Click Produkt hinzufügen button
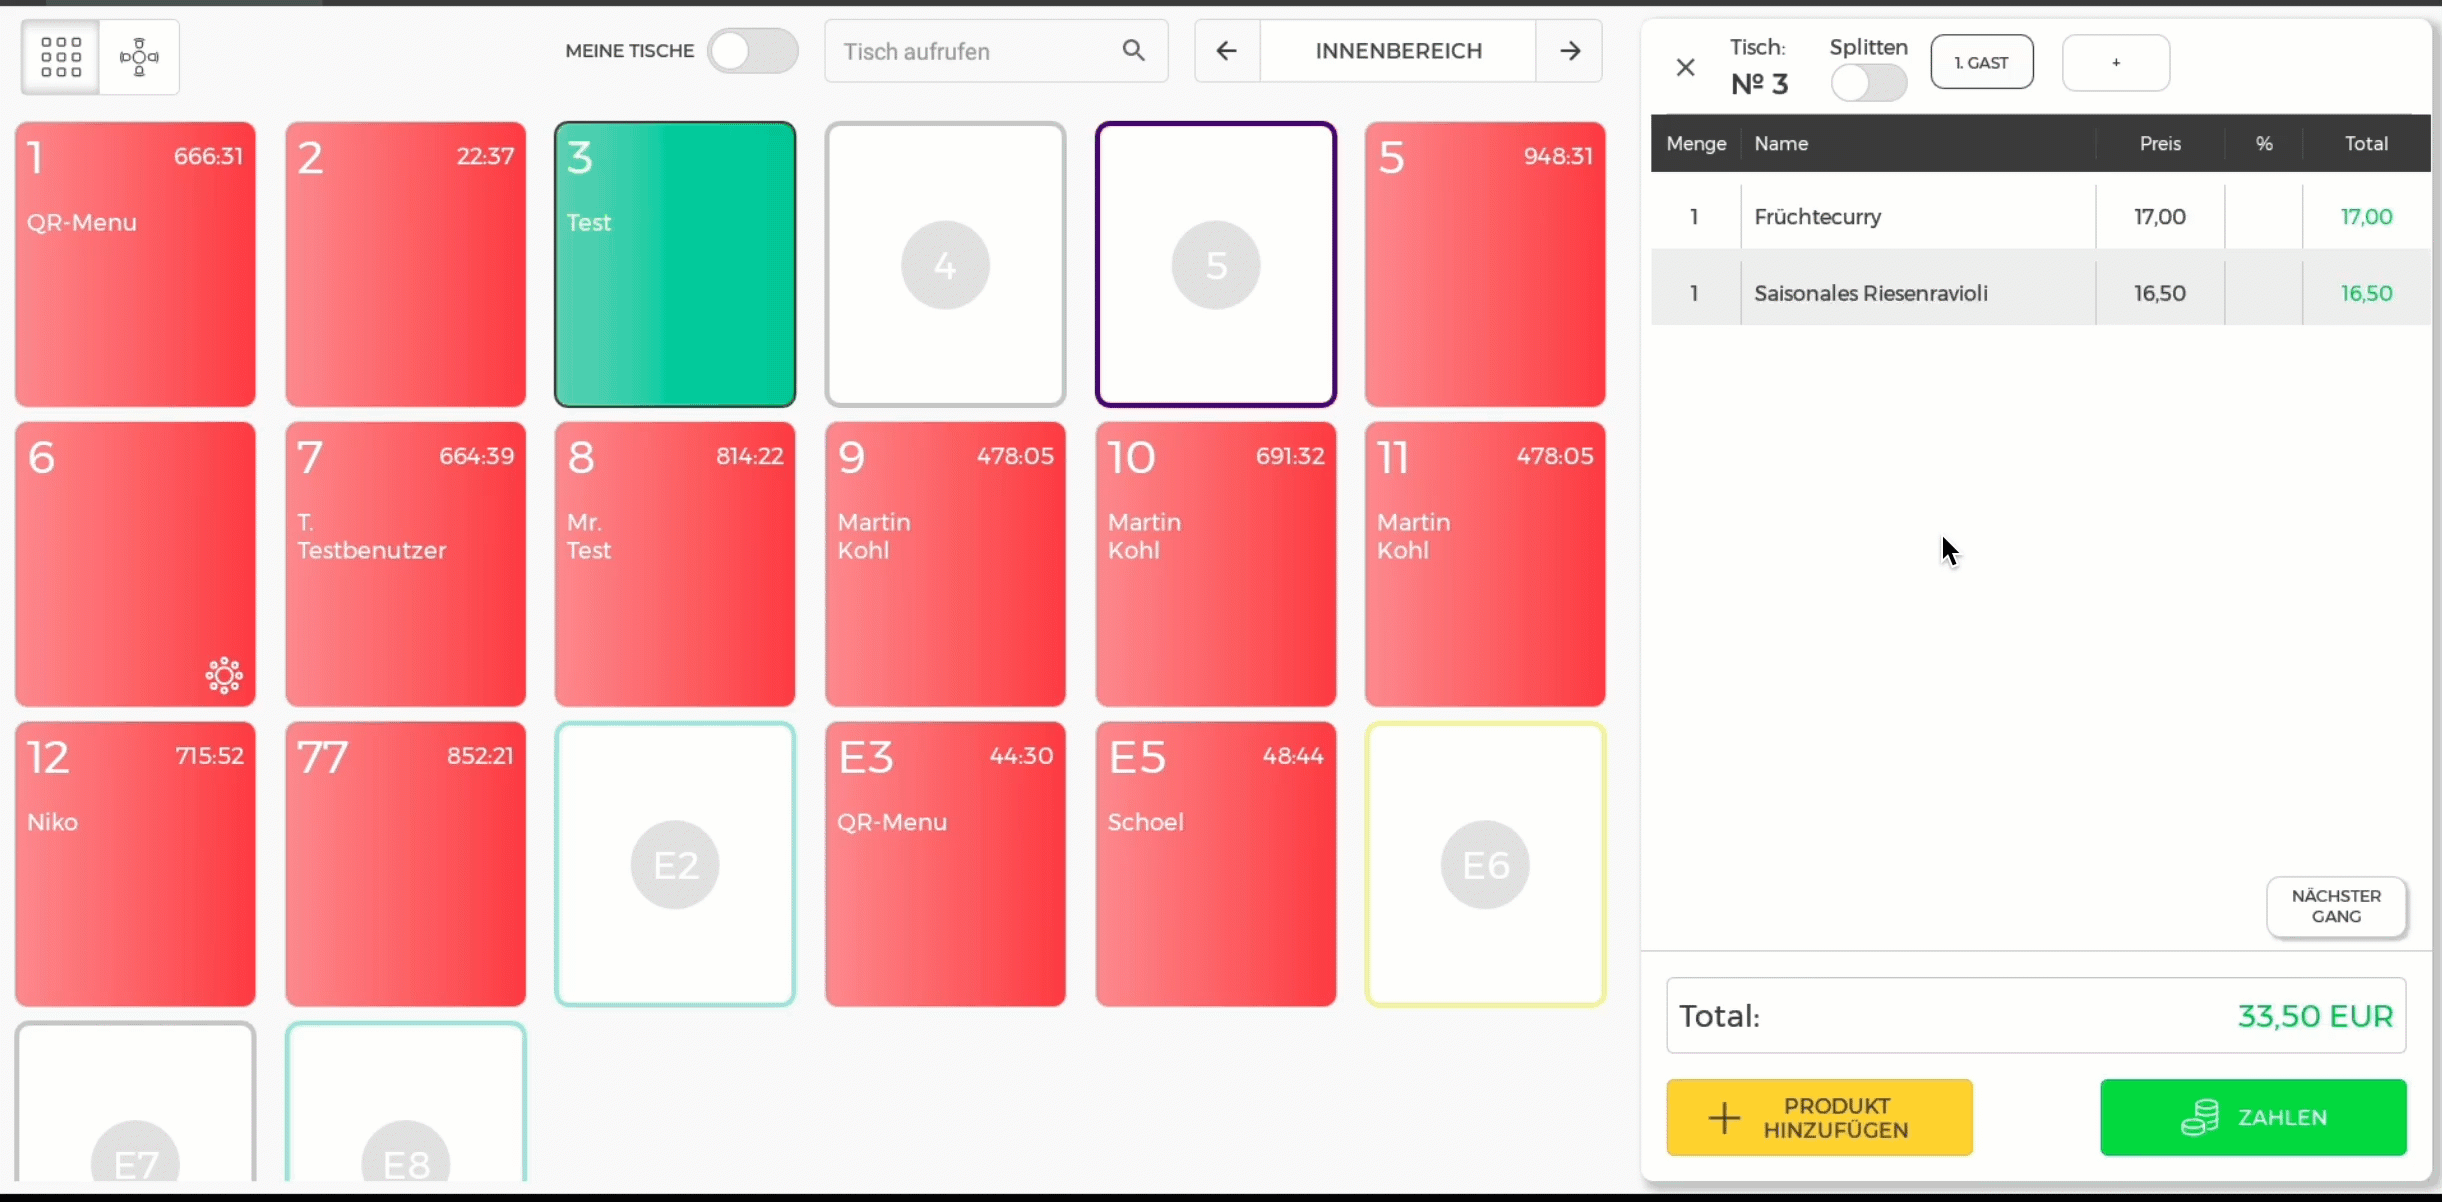The height and width of the screenshot is (1202, 2442). [x=1819, y=1117]
